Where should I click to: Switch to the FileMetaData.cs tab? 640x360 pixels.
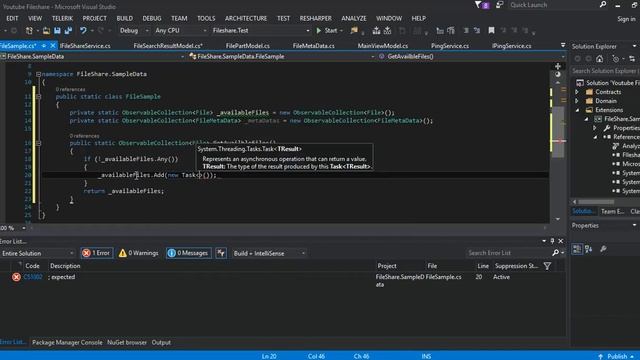[x=313, y=46]
